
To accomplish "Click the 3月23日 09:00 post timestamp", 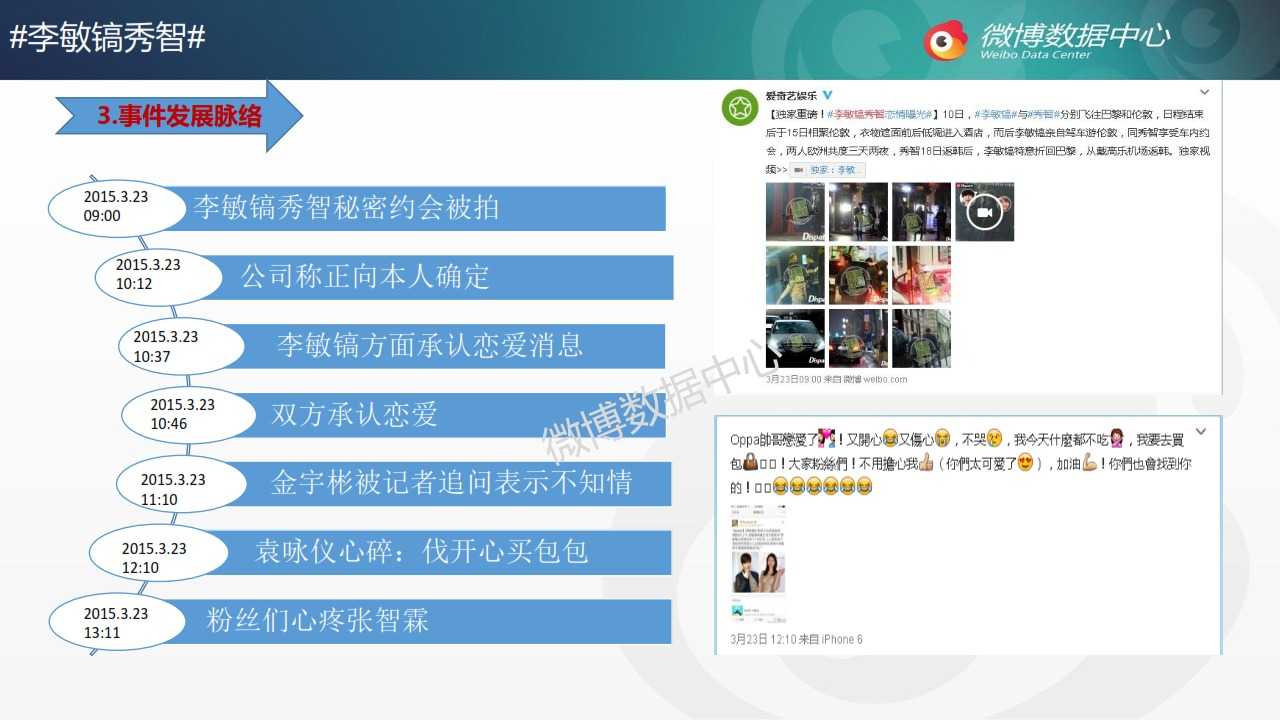I will [793, 380].
